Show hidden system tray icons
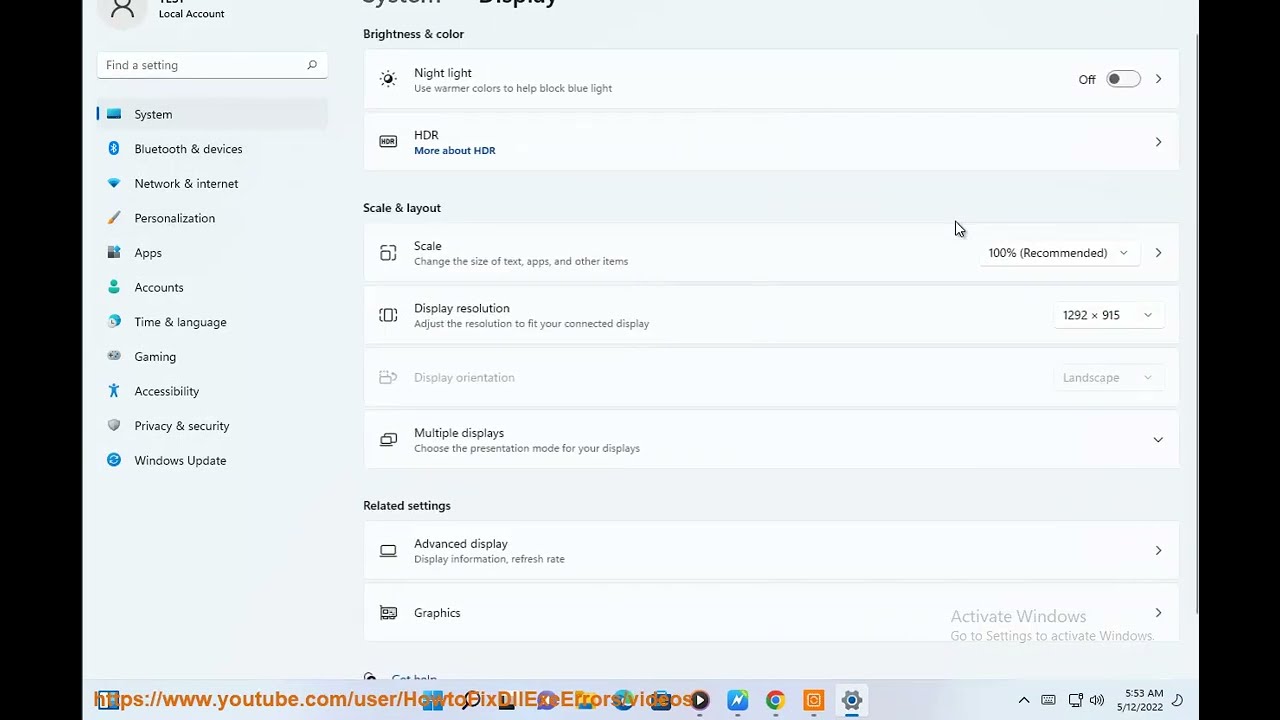Viewport: 1280px width, 720px height. click(1024, 701)
